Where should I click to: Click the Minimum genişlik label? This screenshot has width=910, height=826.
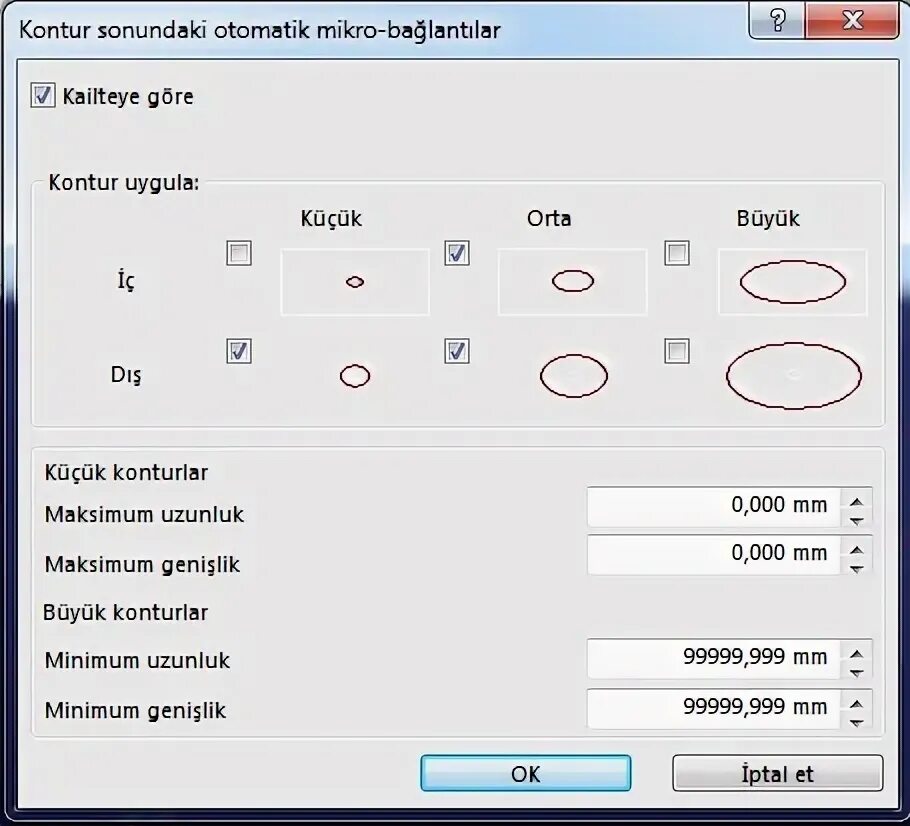coord(135,710)
